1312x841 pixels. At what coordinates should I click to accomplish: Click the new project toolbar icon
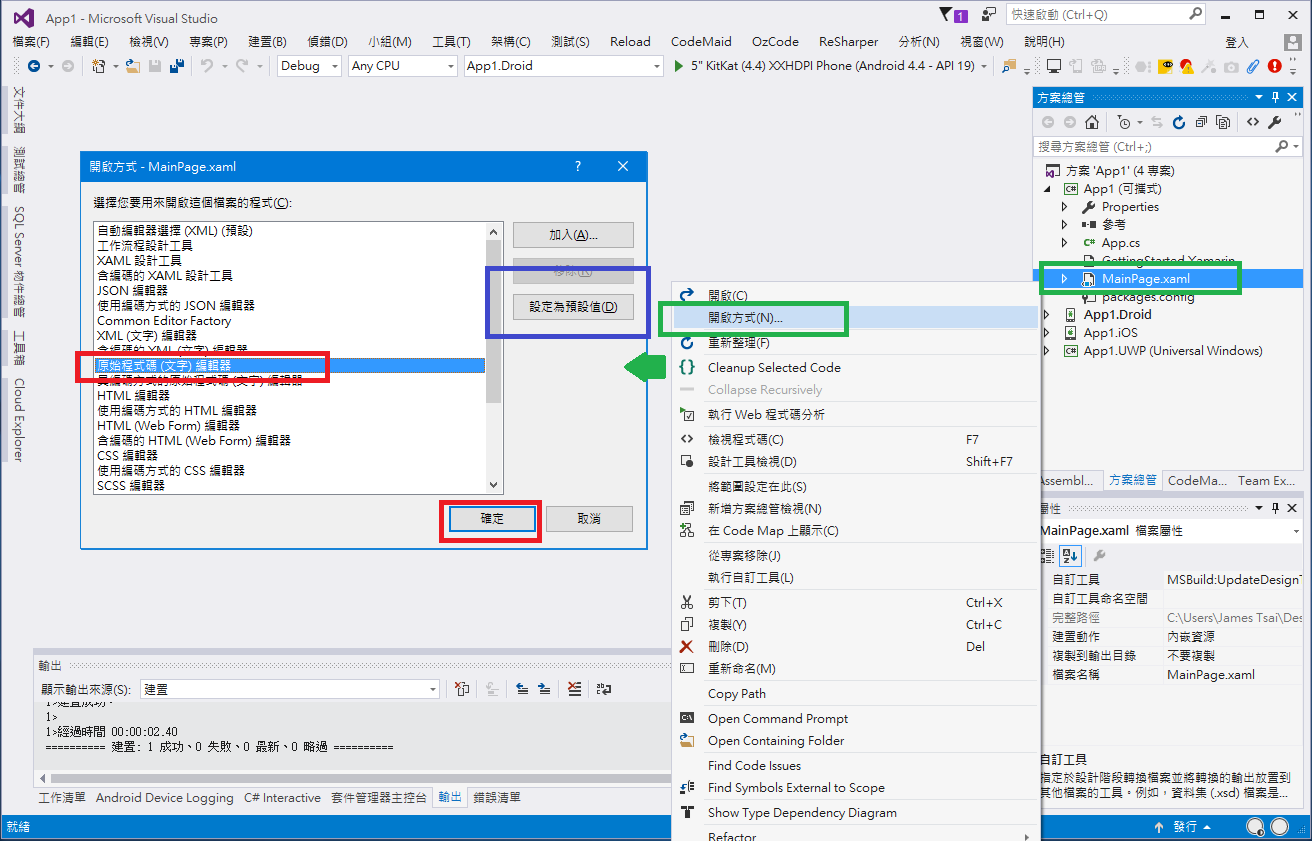98,66
